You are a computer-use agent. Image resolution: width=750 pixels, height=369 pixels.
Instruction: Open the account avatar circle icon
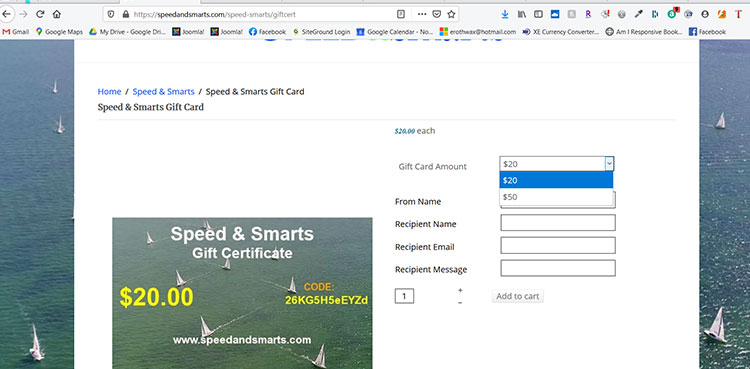point(705,14)
